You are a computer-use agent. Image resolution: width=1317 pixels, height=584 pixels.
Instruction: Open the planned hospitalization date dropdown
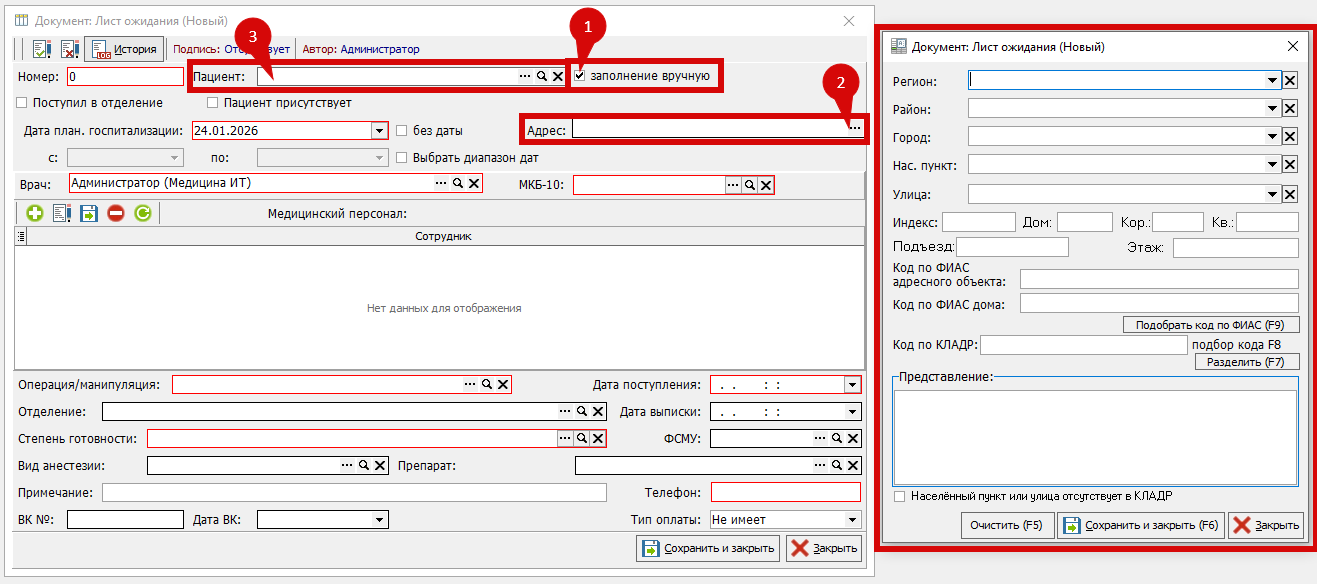tap(379, 131)
